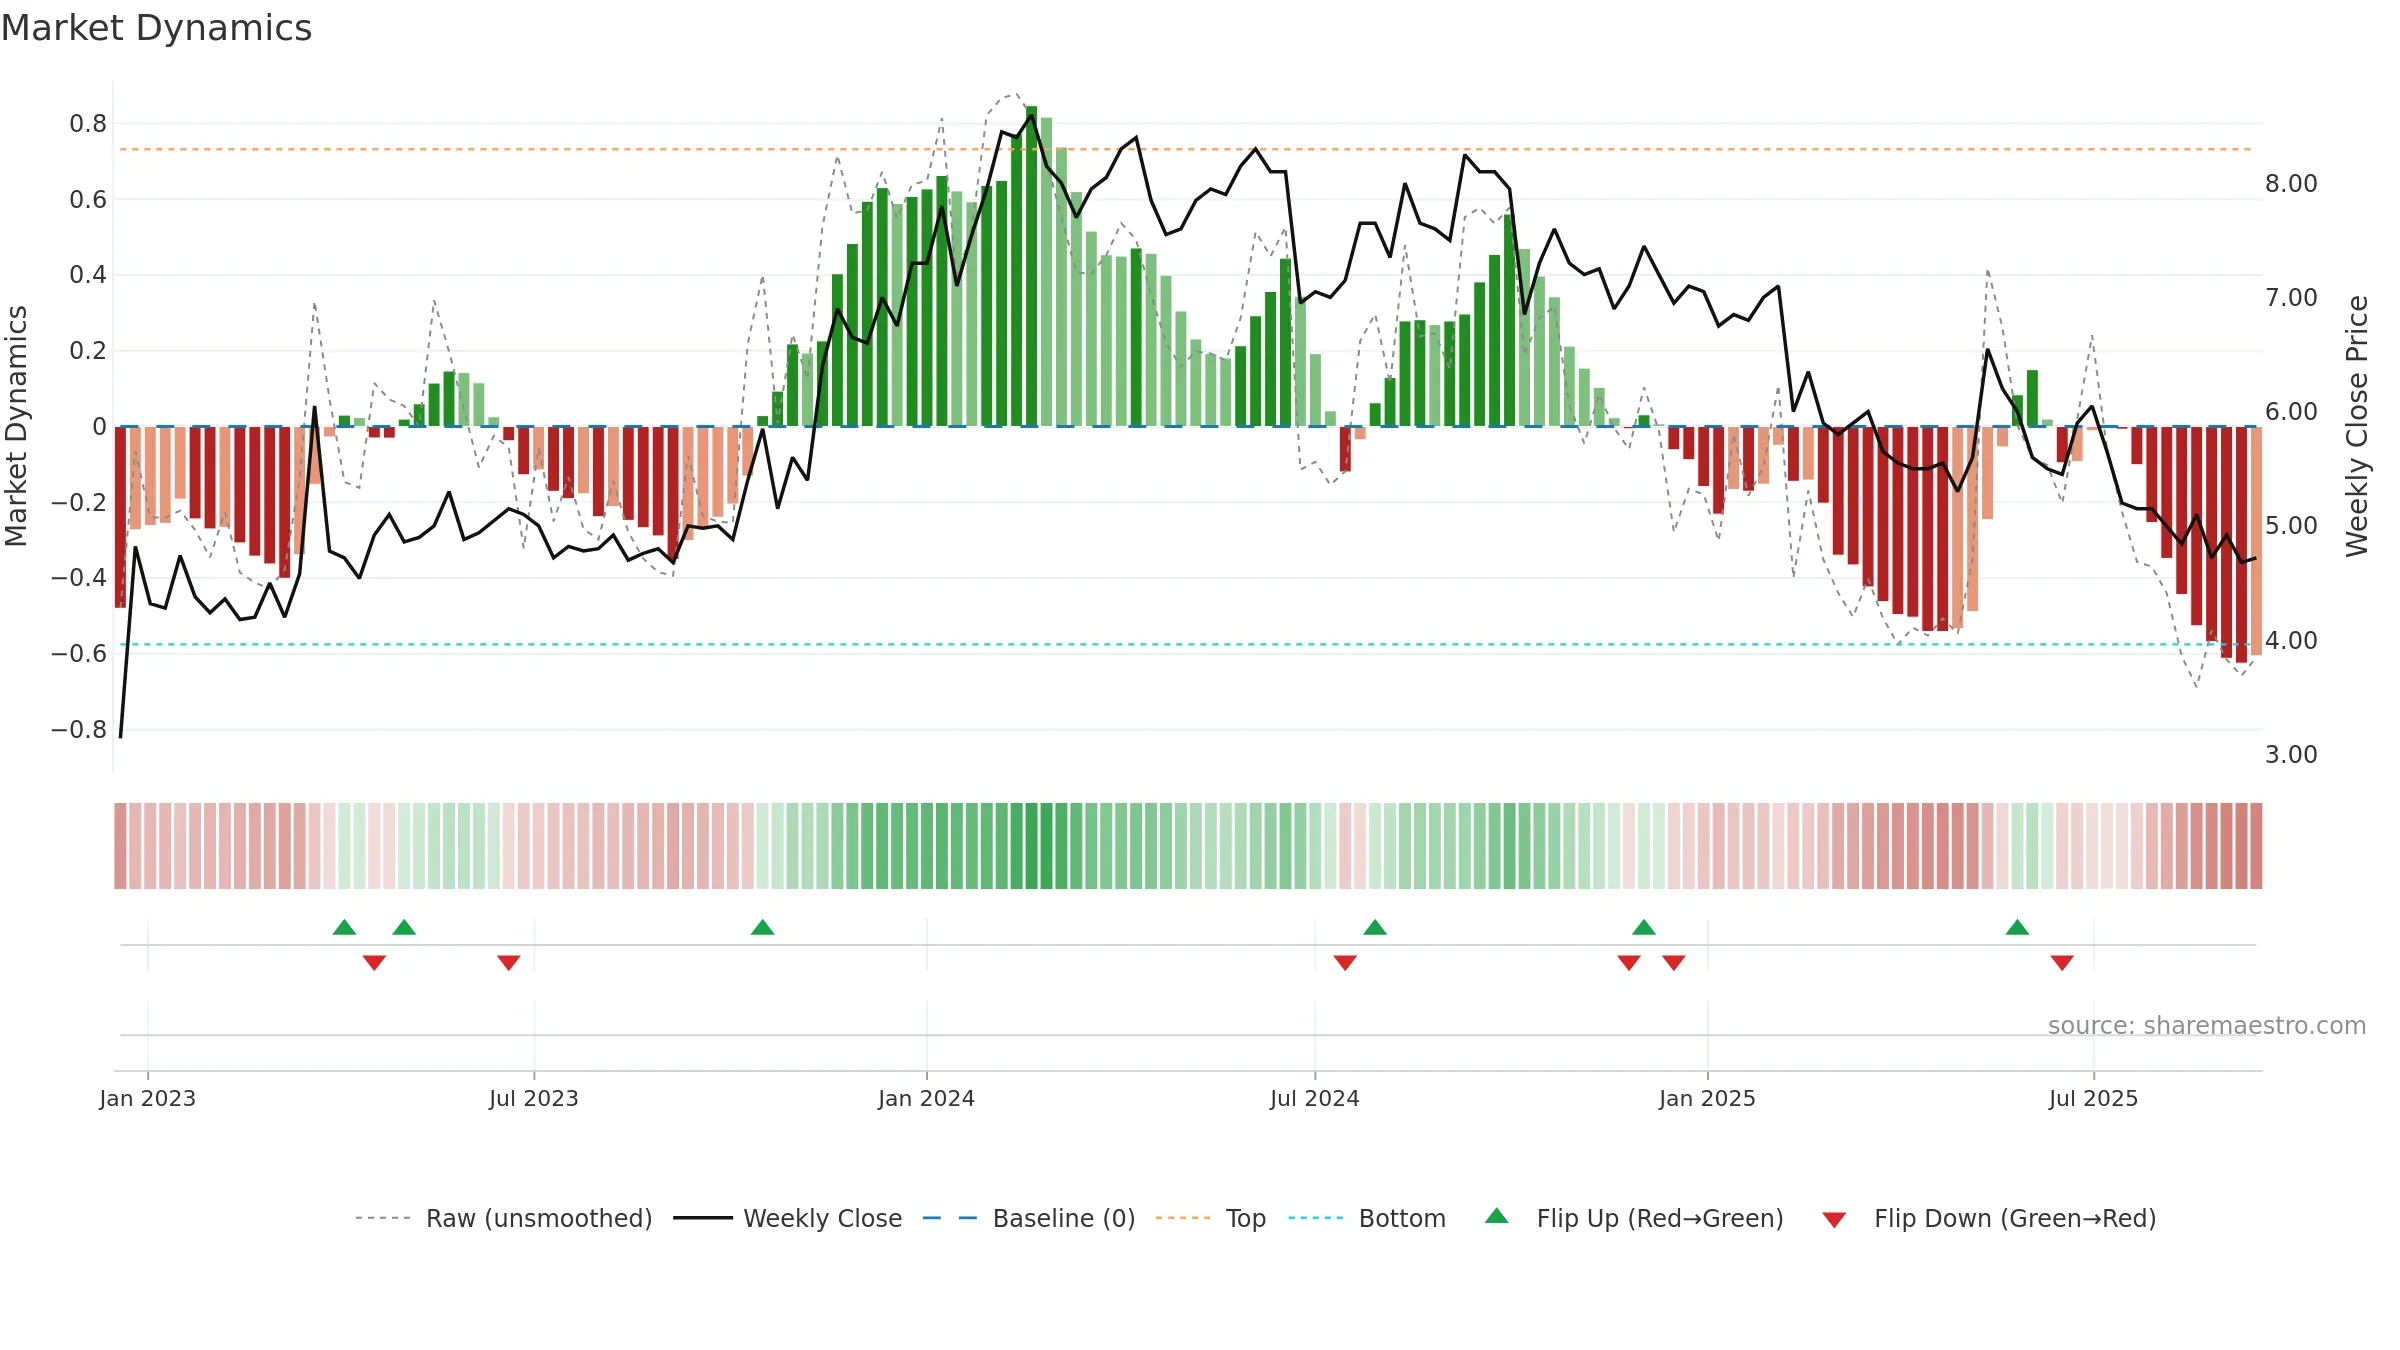Click the last red Flip Down marker
Screen dimensions: 2400x1350
click(x=2062, y=963)
